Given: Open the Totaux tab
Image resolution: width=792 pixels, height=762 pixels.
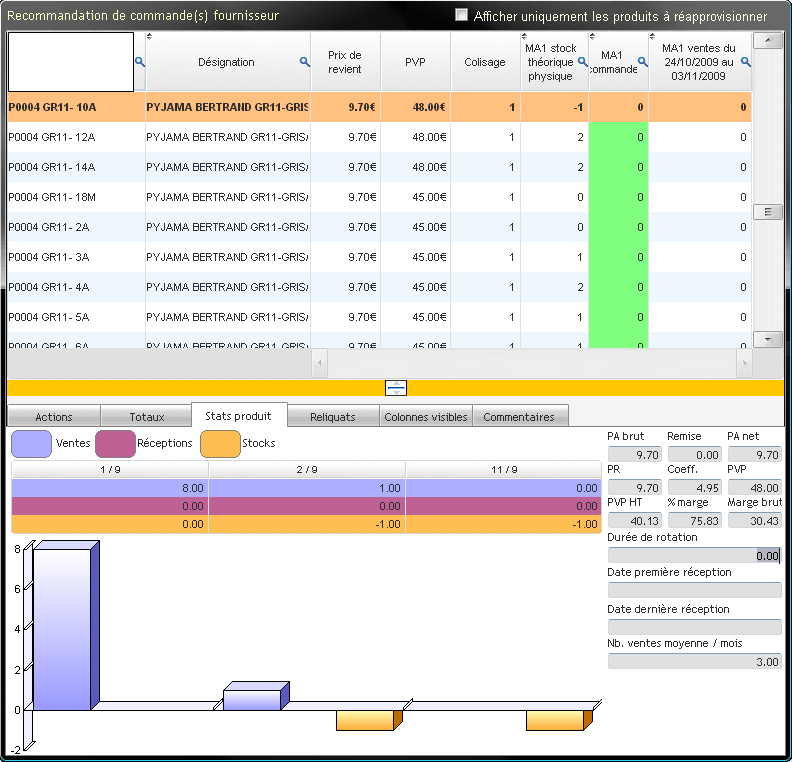Looking at the screenshot, I should [146, 417].
